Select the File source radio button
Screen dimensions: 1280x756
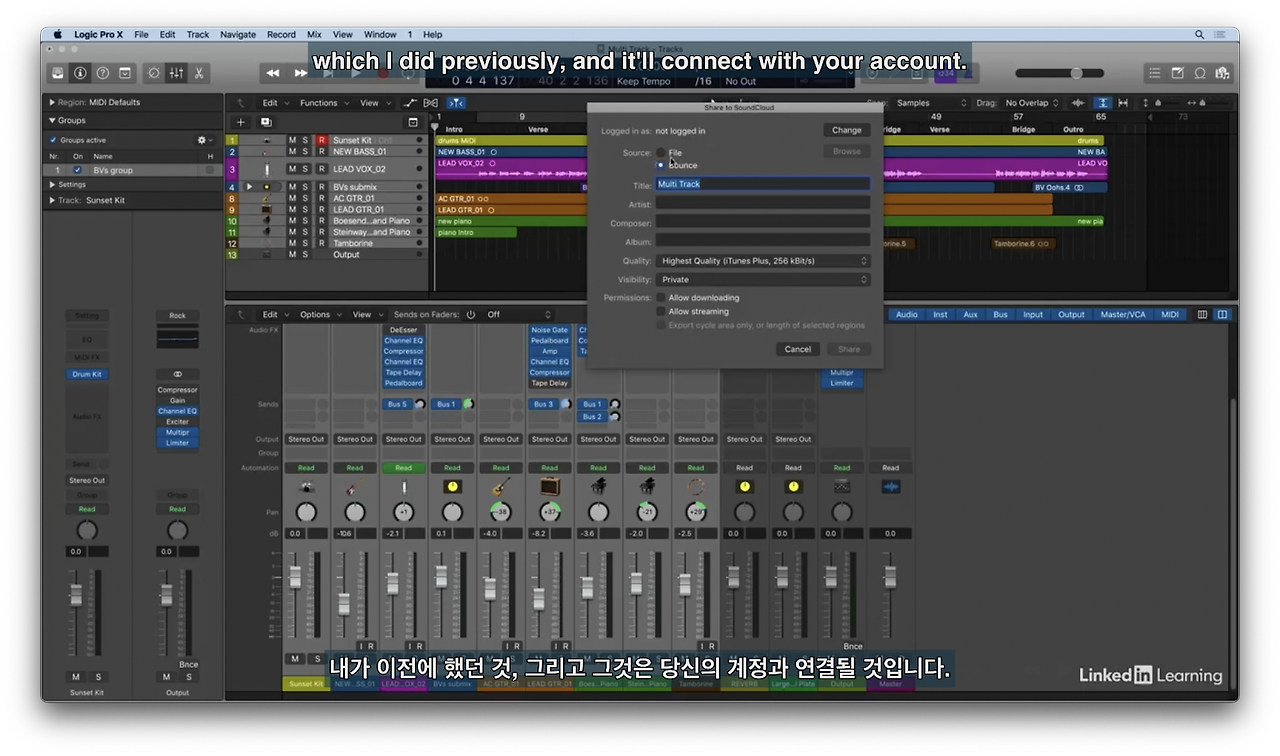[x=660, y=152]
